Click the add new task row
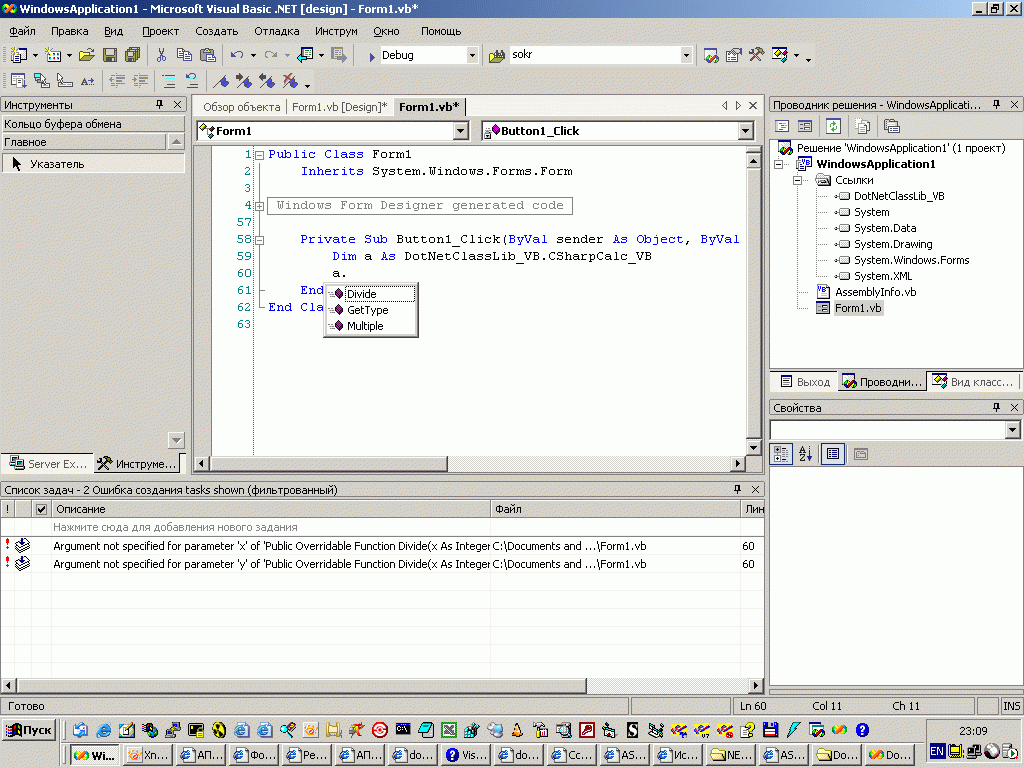This screenshot has height=768, width=1024. click(175, 527)
